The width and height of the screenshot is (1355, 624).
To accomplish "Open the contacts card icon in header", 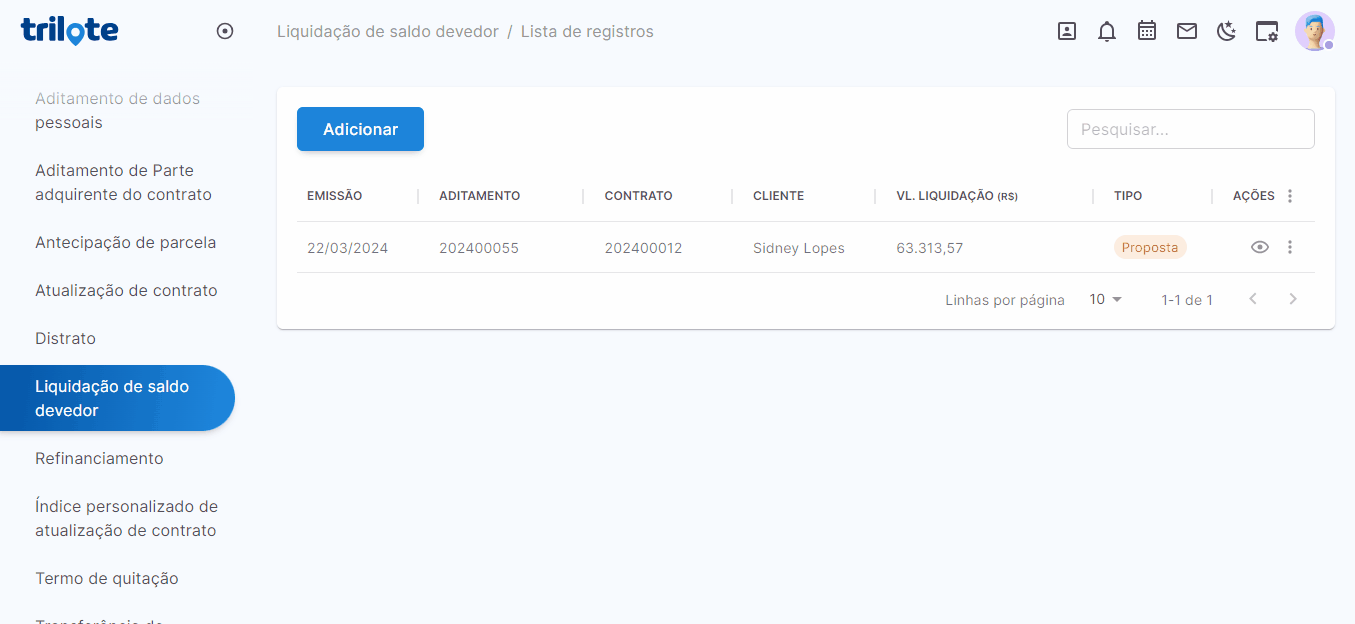I will coord(1067,31).
